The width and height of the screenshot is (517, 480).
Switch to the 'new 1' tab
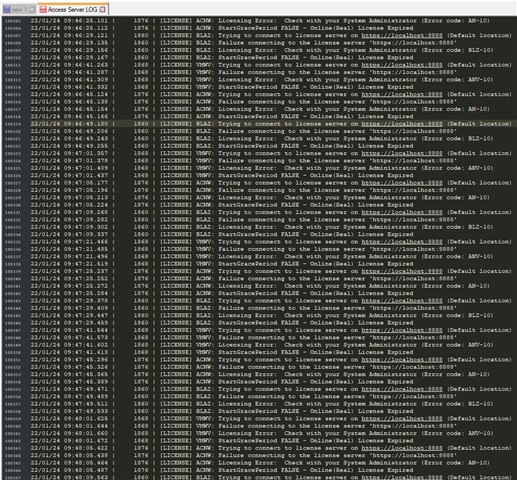coord(19,10)
